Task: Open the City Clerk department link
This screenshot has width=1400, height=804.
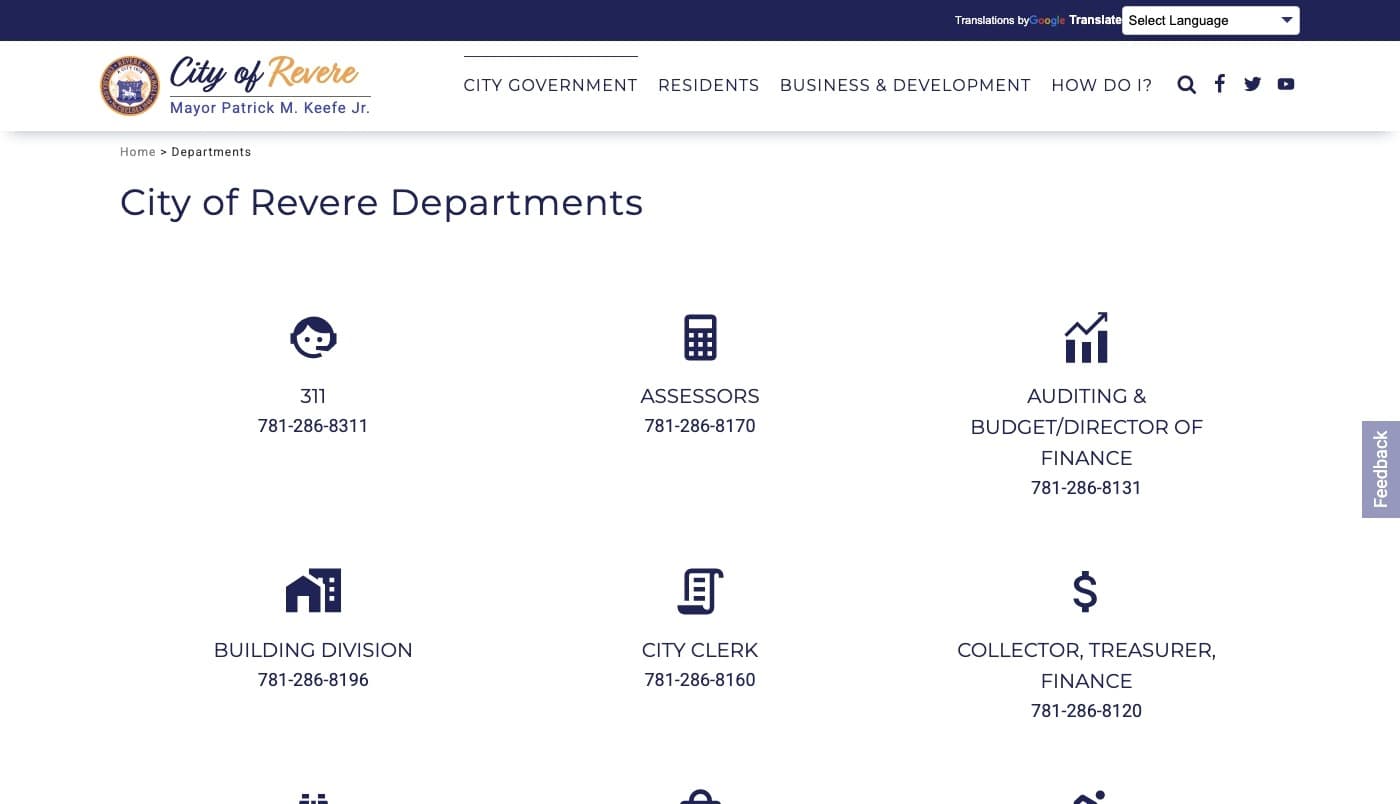Action: click(x=700, y=650)
